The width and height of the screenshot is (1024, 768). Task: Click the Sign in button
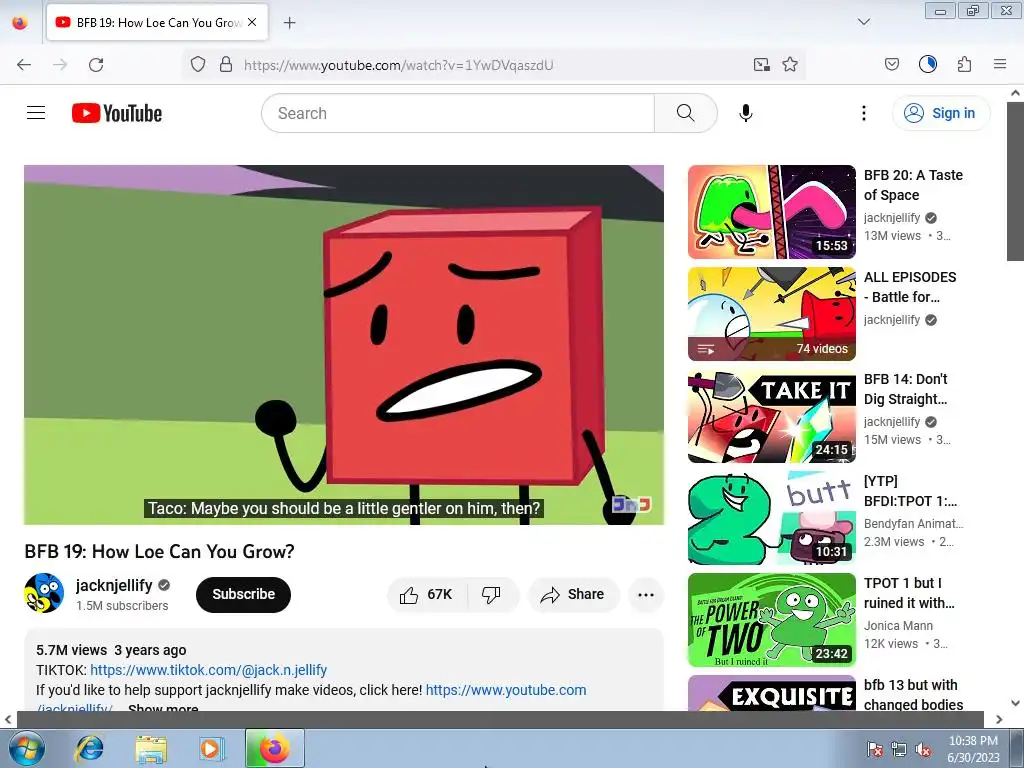click(x=940, y=113)
